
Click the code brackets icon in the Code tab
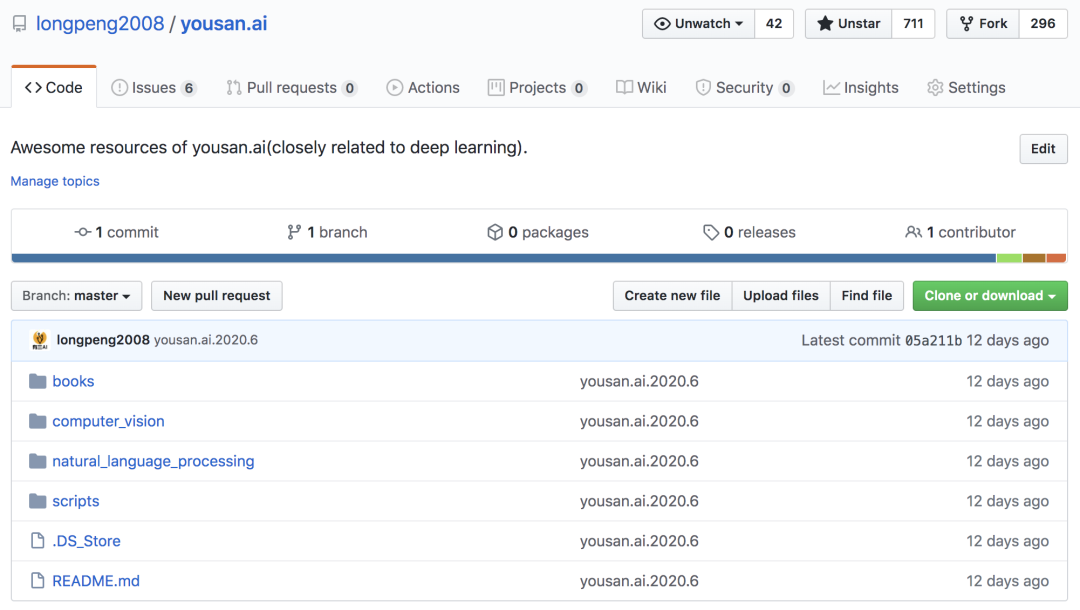33,87
